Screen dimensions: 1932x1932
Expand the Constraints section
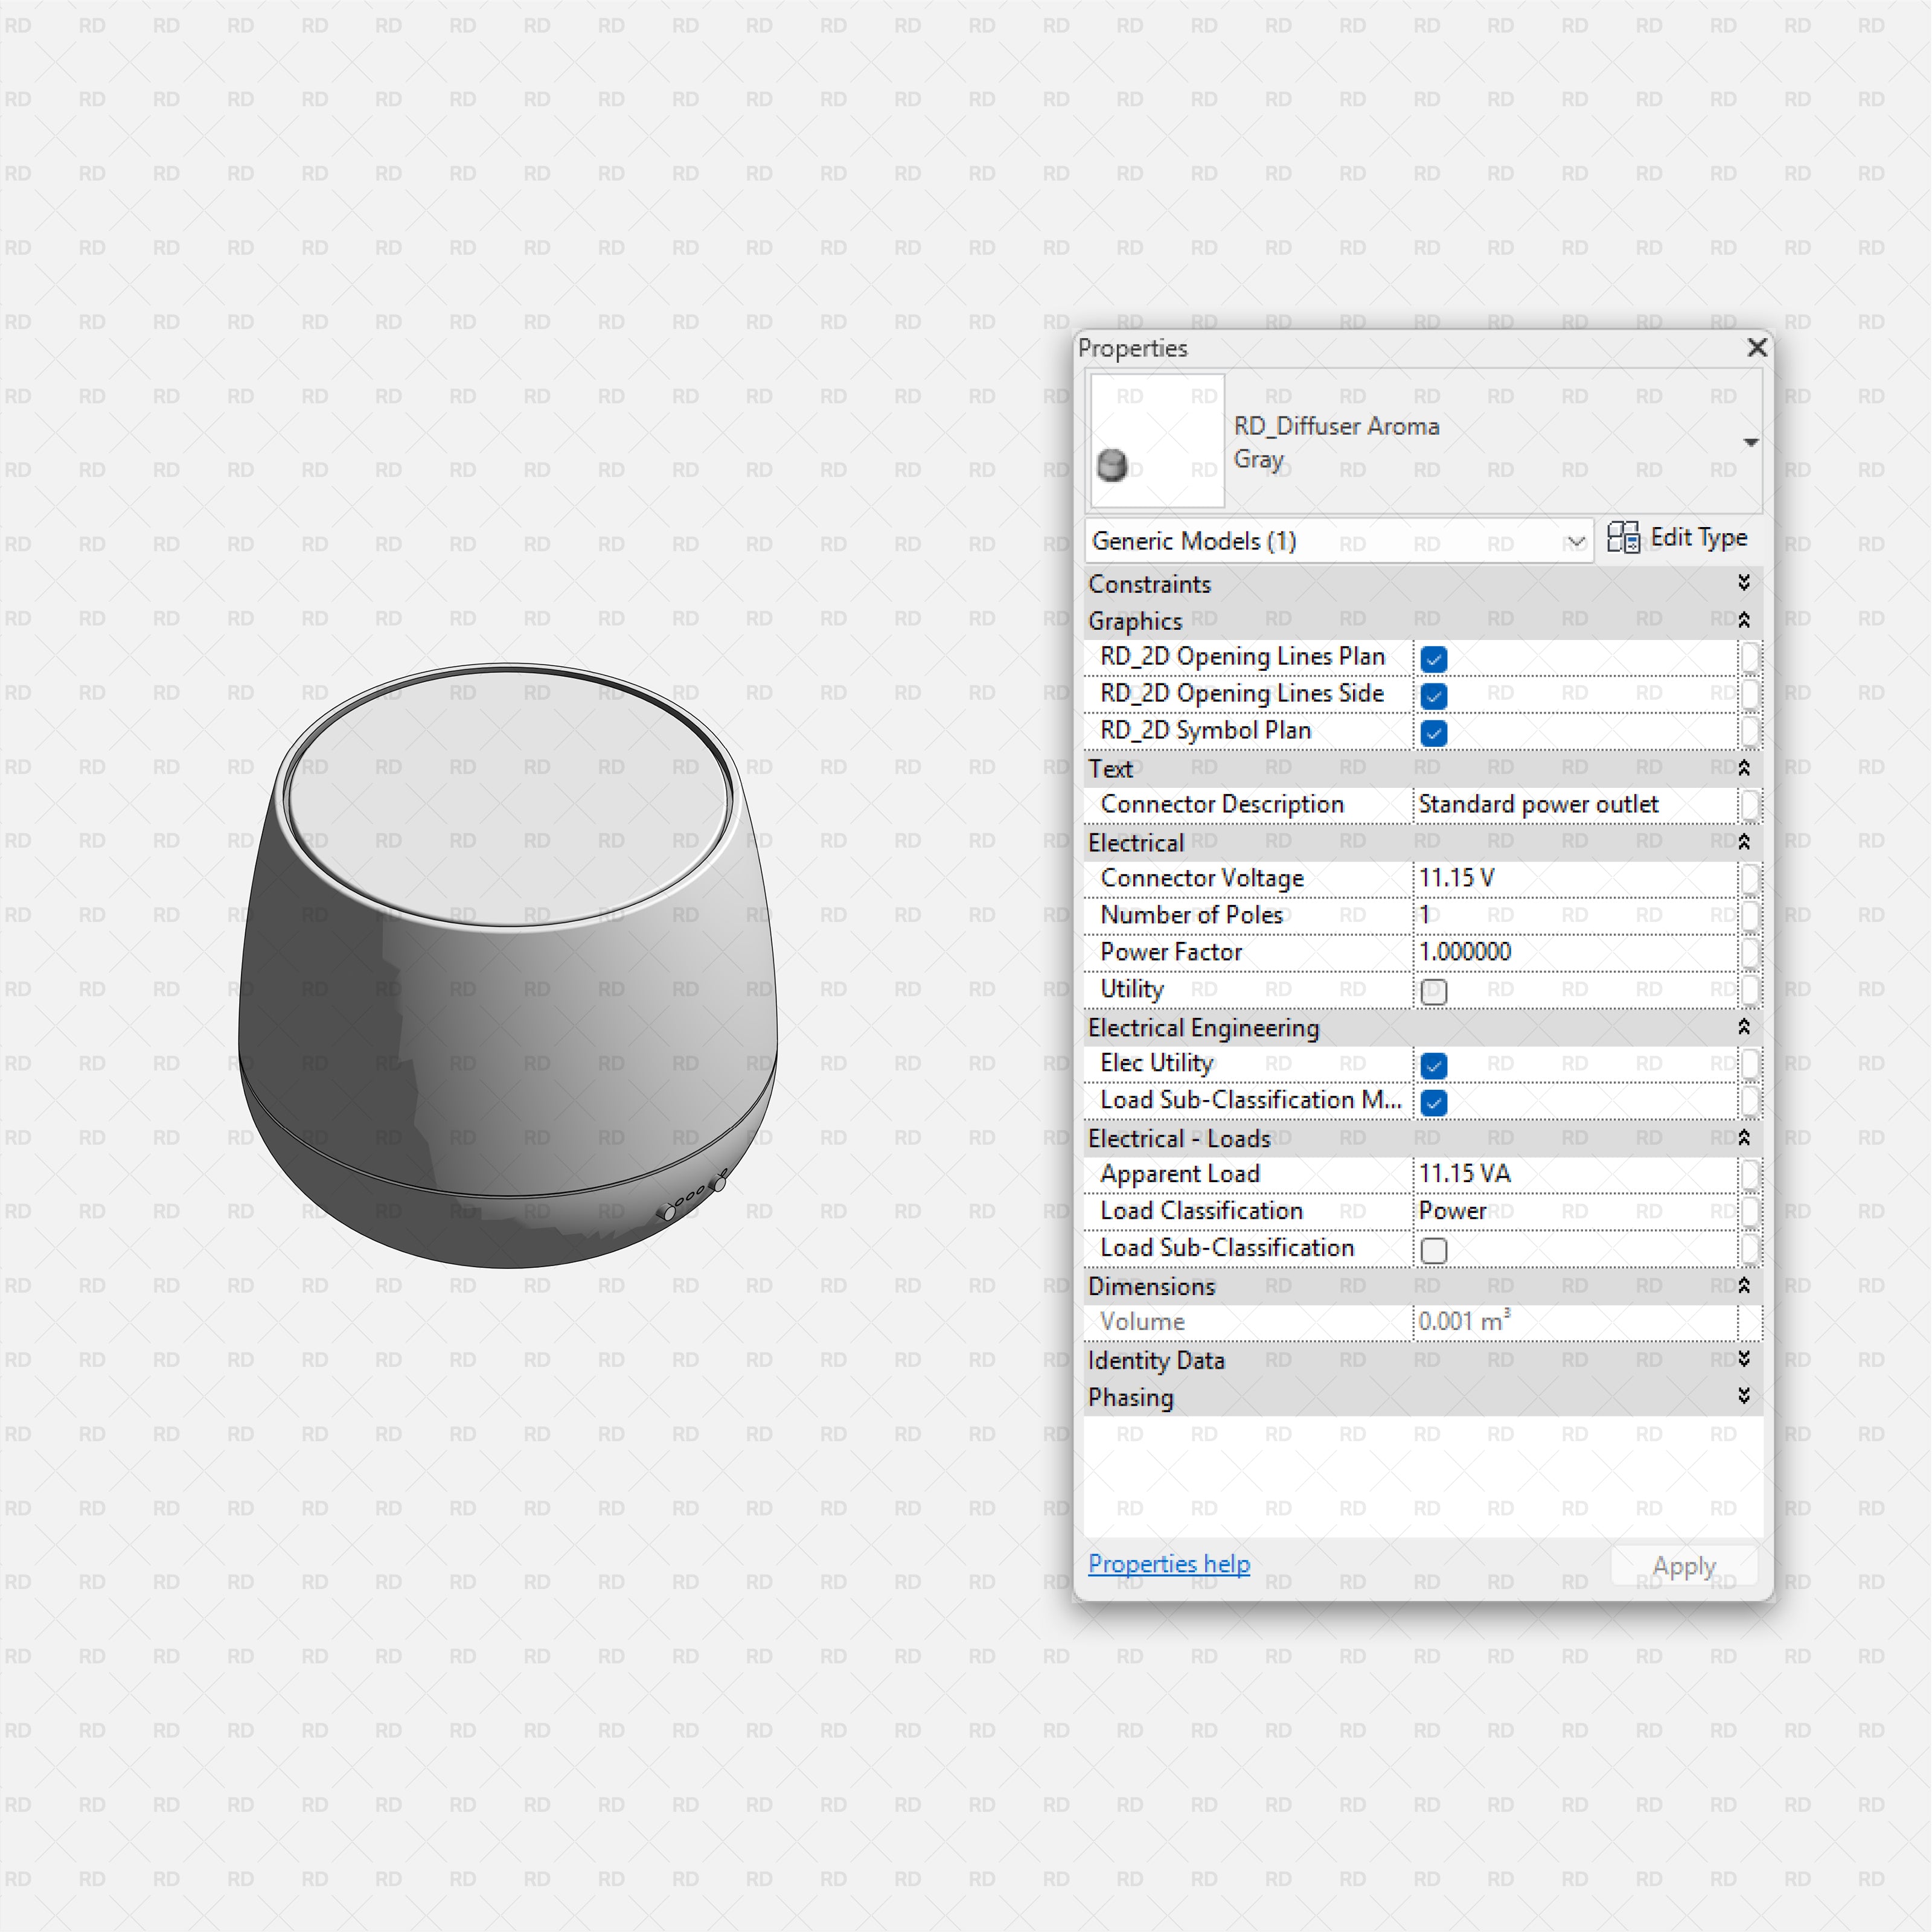[x=1744, y=583]
